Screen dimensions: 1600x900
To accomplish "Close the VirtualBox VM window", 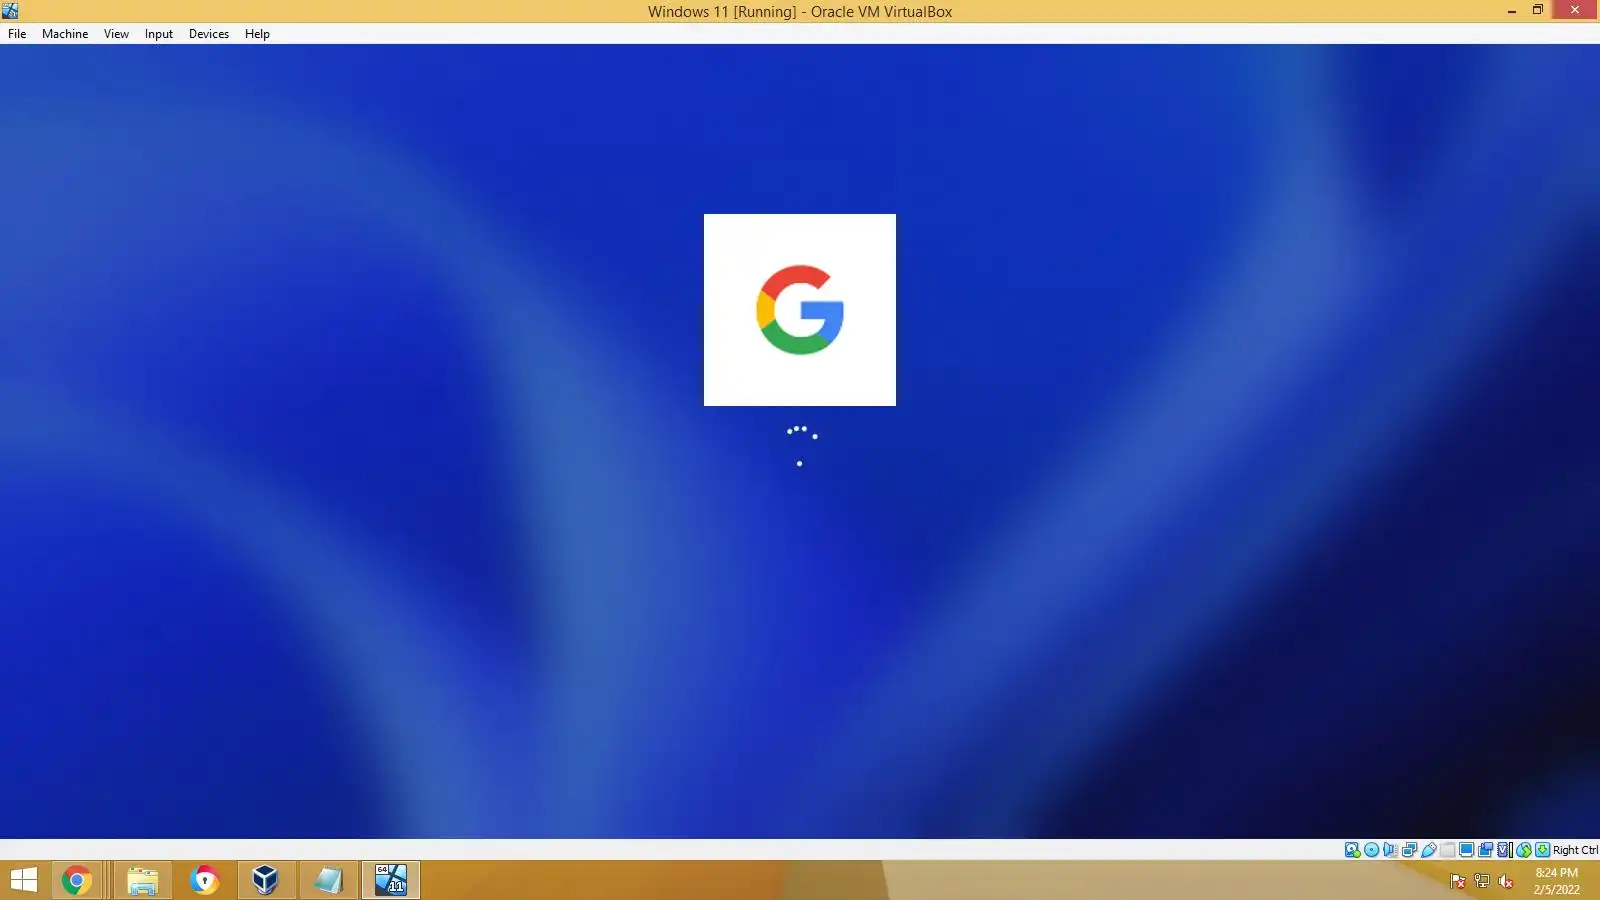I will [1575, 11].
